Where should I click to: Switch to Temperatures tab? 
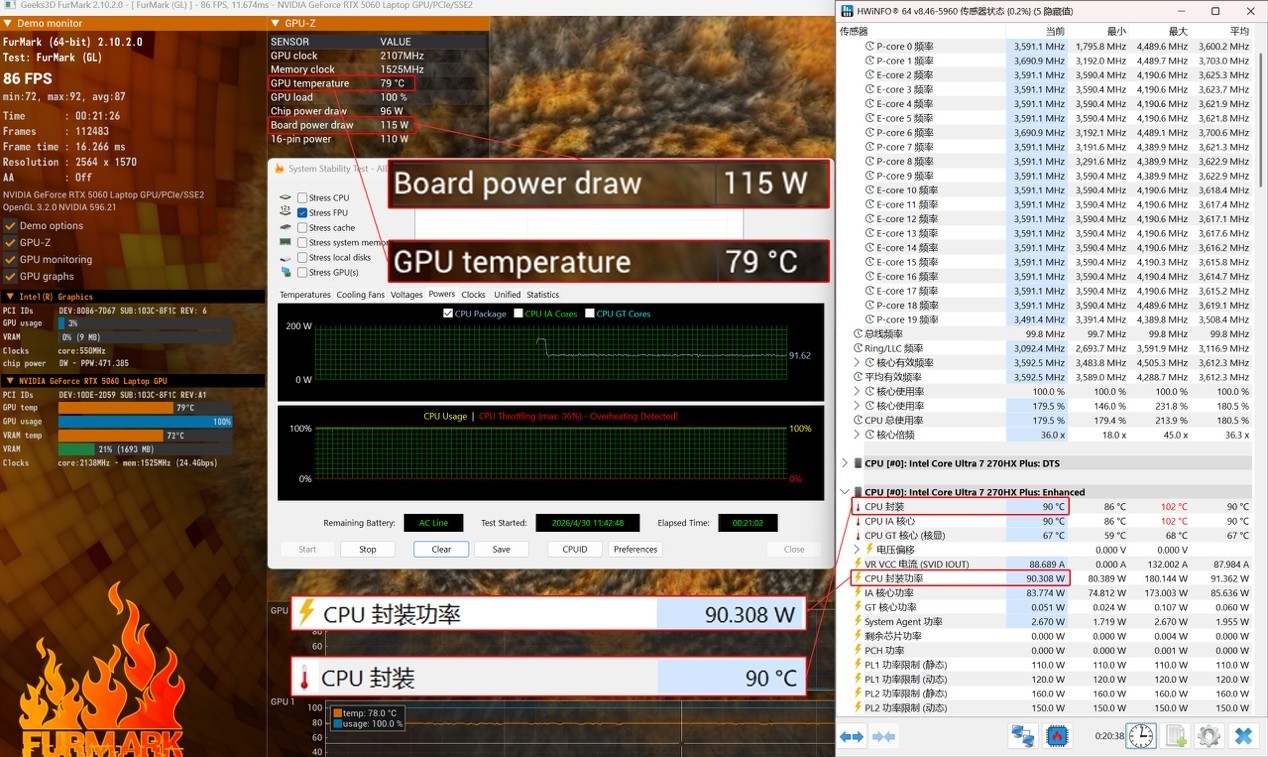(305, 295)
